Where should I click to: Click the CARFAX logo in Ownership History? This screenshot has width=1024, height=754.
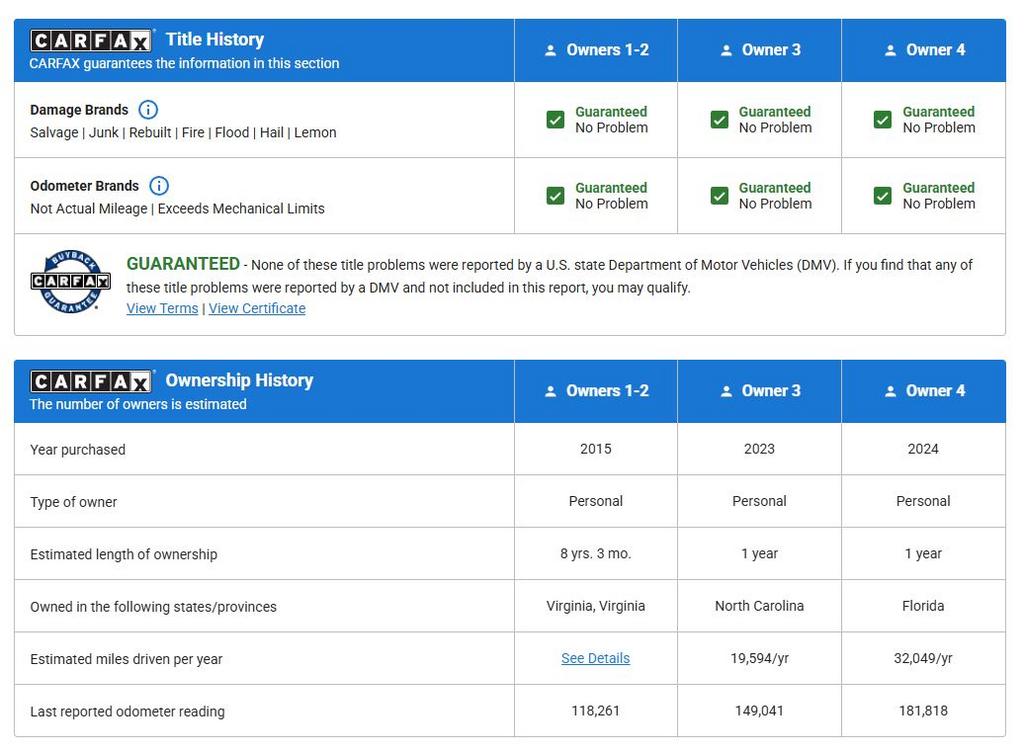click(x=91, y=381)
